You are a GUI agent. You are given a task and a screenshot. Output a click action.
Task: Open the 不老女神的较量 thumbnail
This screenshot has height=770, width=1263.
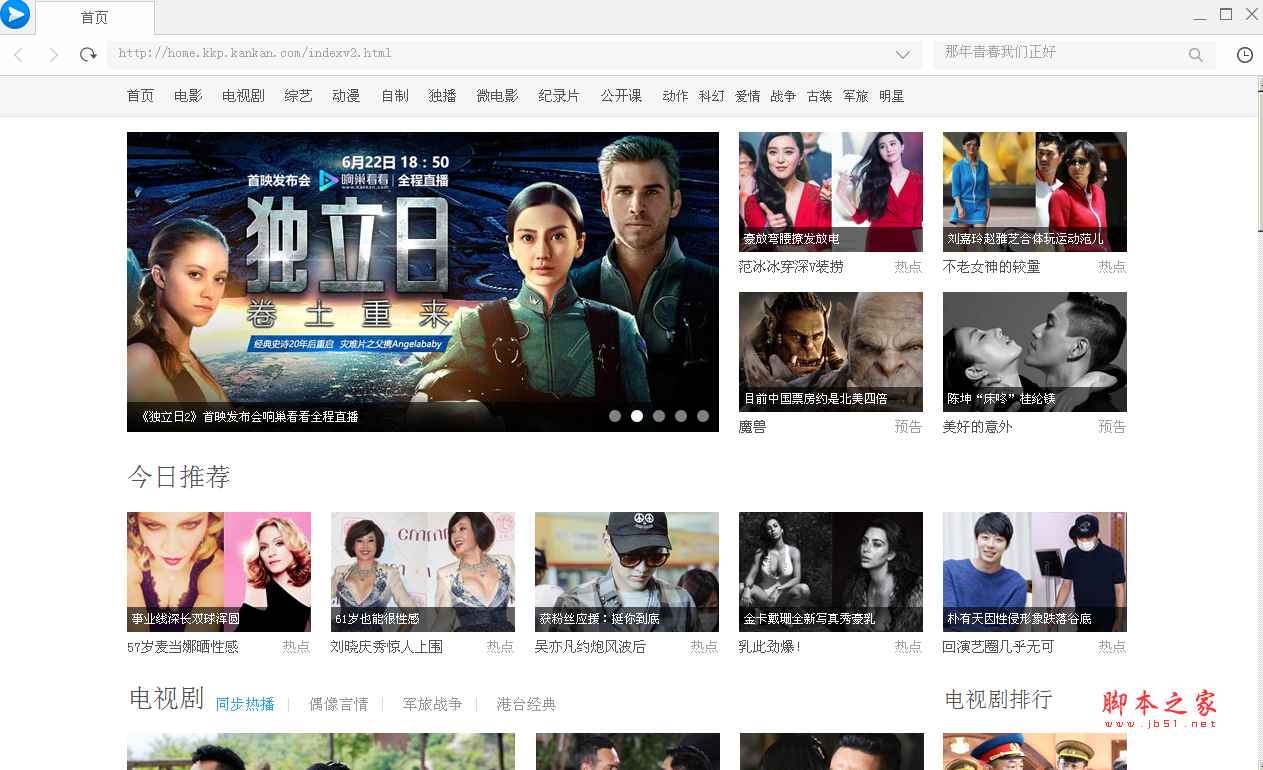click(1035, 192)
